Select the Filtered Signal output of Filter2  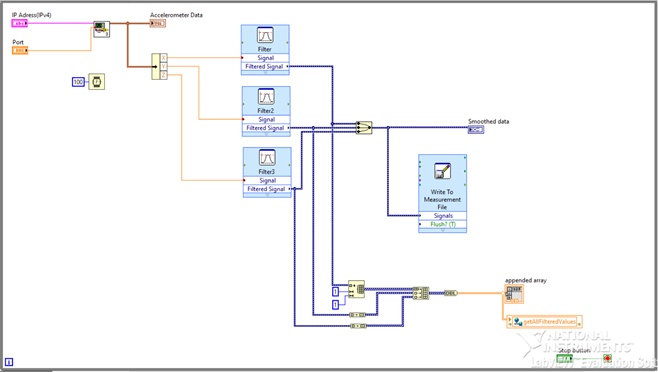[266, 128]
